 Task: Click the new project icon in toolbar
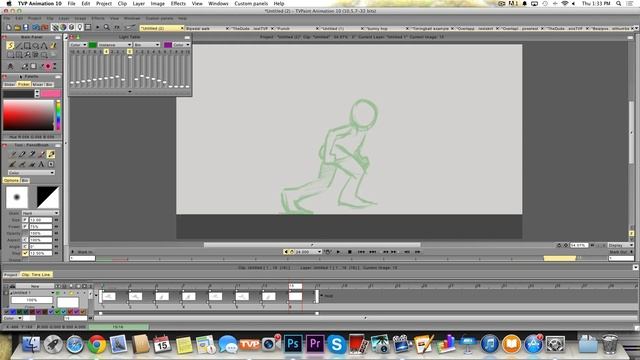(x=9, y=27)
